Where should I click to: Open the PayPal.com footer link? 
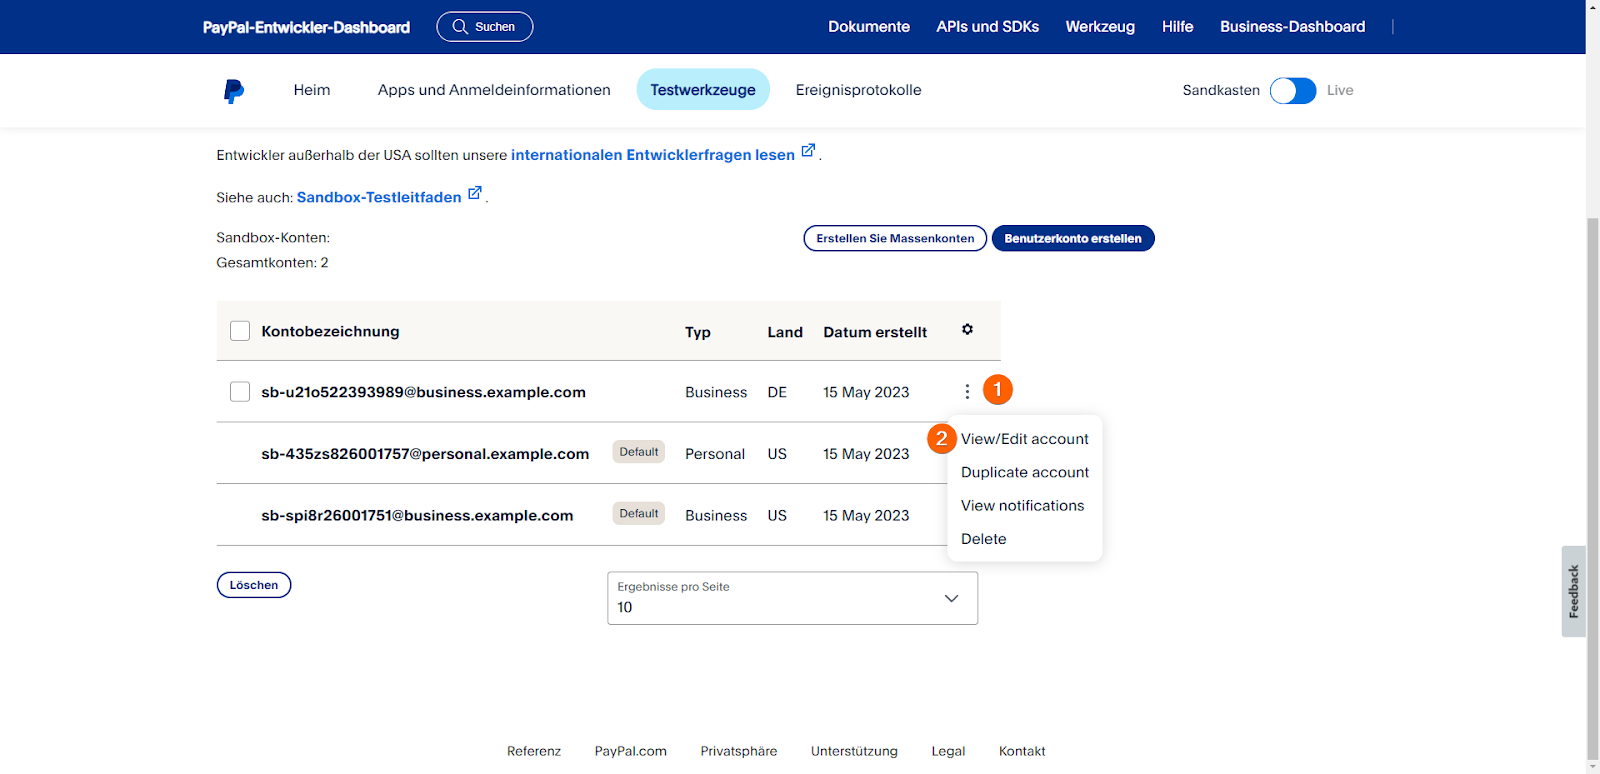coord(631,751)
